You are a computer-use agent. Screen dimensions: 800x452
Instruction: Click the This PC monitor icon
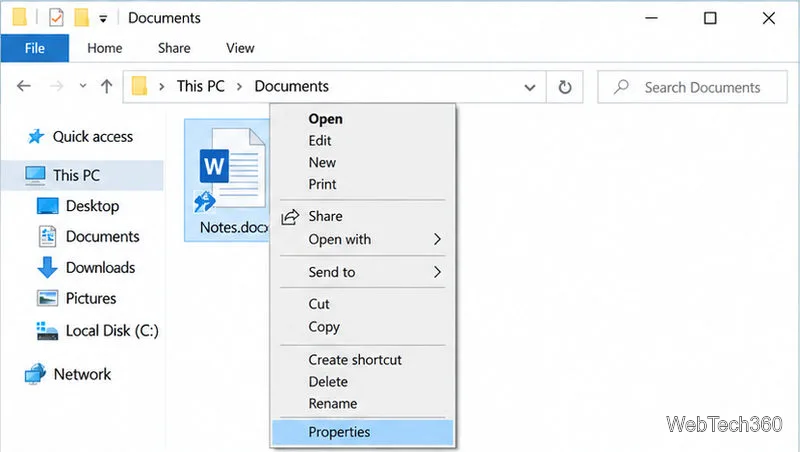(x=35, y=175)
